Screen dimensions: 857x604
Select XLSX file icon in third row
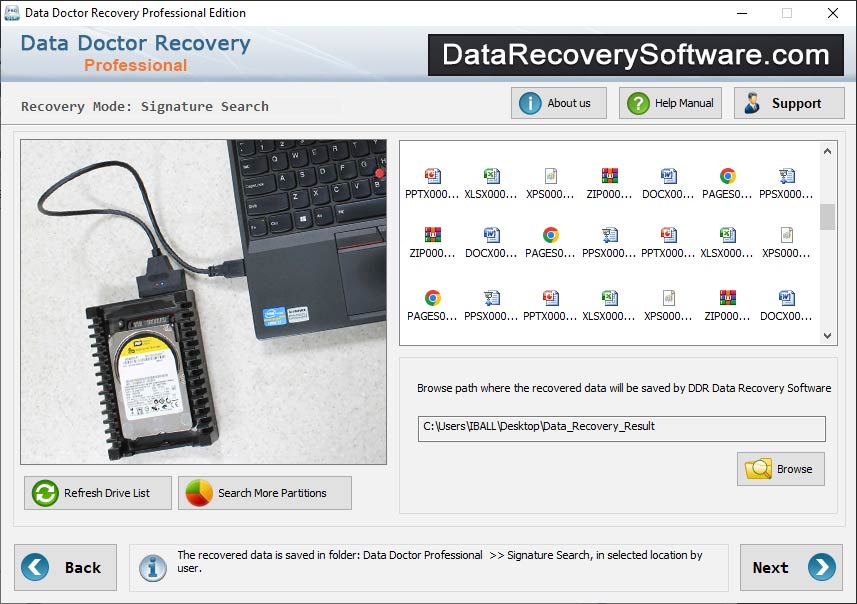pos(609,297)
